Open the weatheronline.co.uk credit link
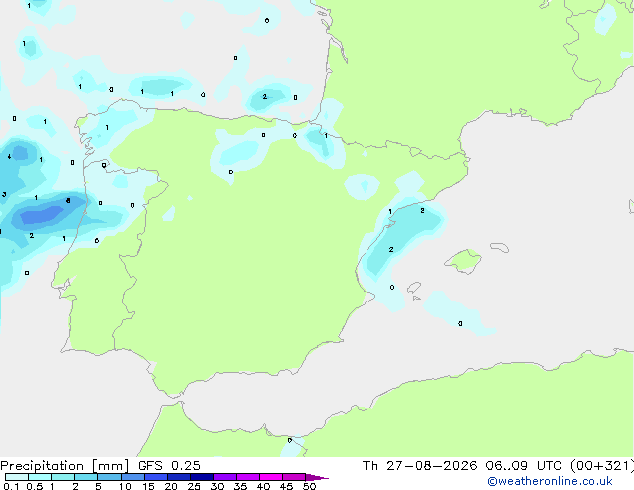The width and height of the screenshot is (634, 490). (x=550, y=481)
